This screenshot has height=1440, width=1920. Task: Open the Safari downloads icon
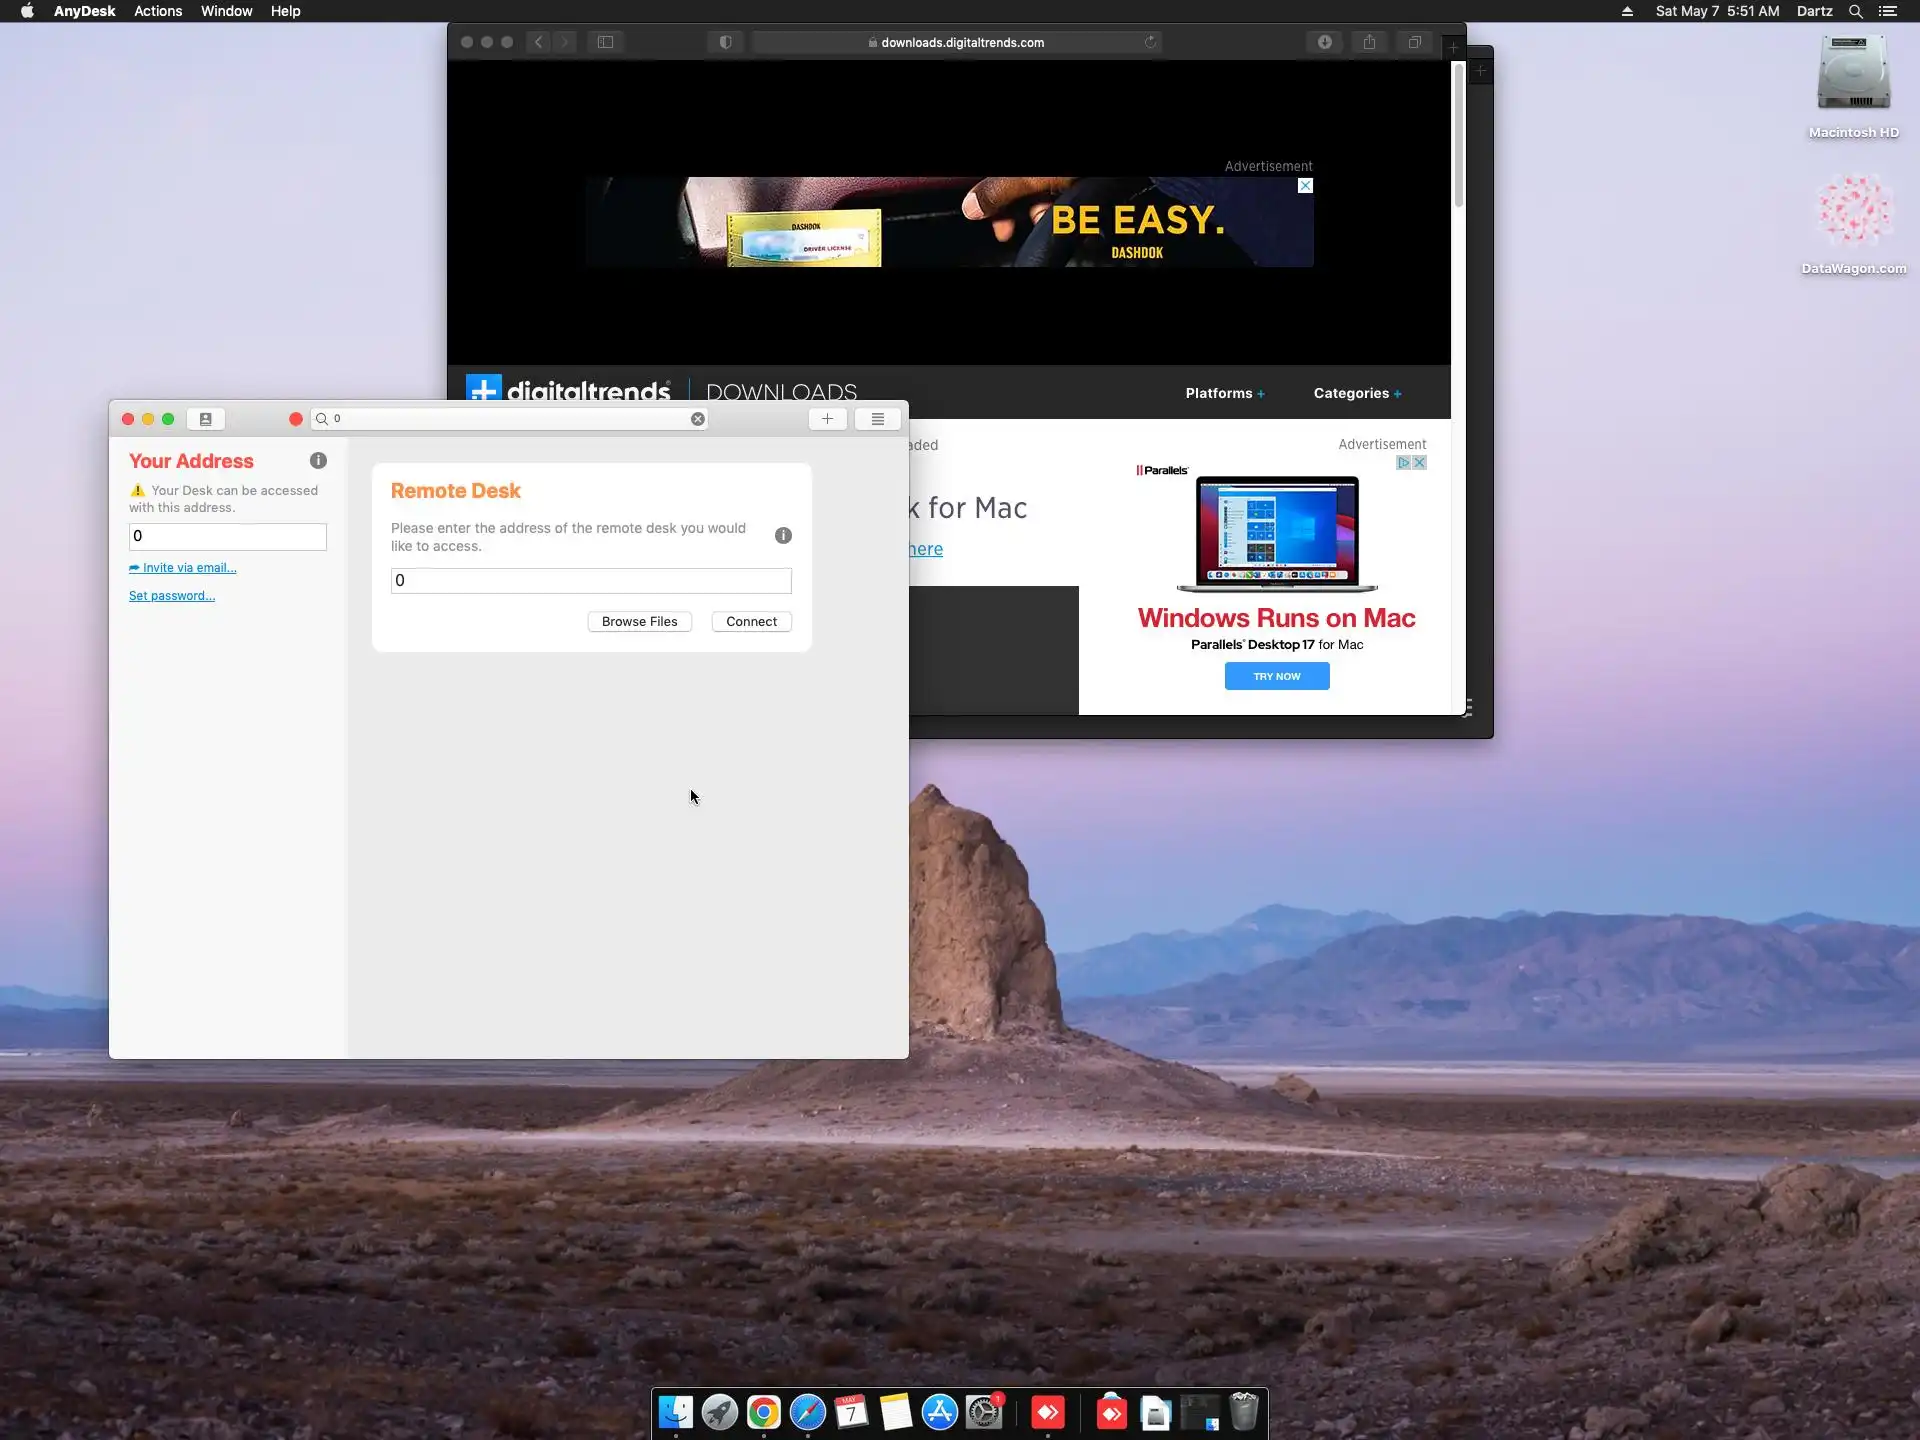tap(1324, 42)
